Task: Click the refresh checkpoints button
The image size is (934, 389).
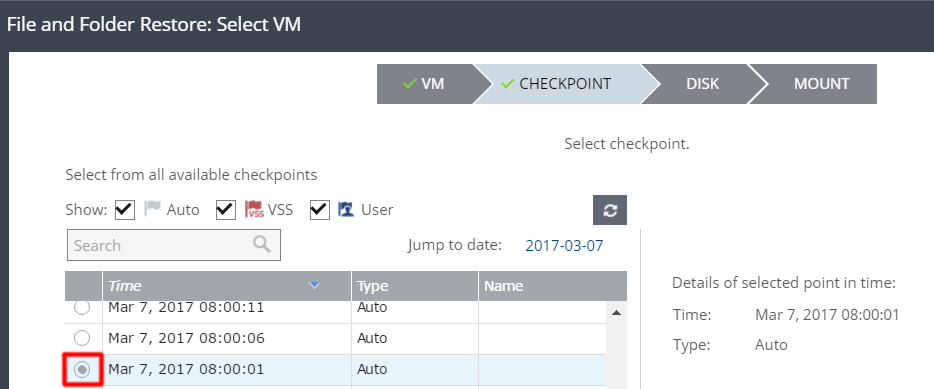Action: (609, 210)
